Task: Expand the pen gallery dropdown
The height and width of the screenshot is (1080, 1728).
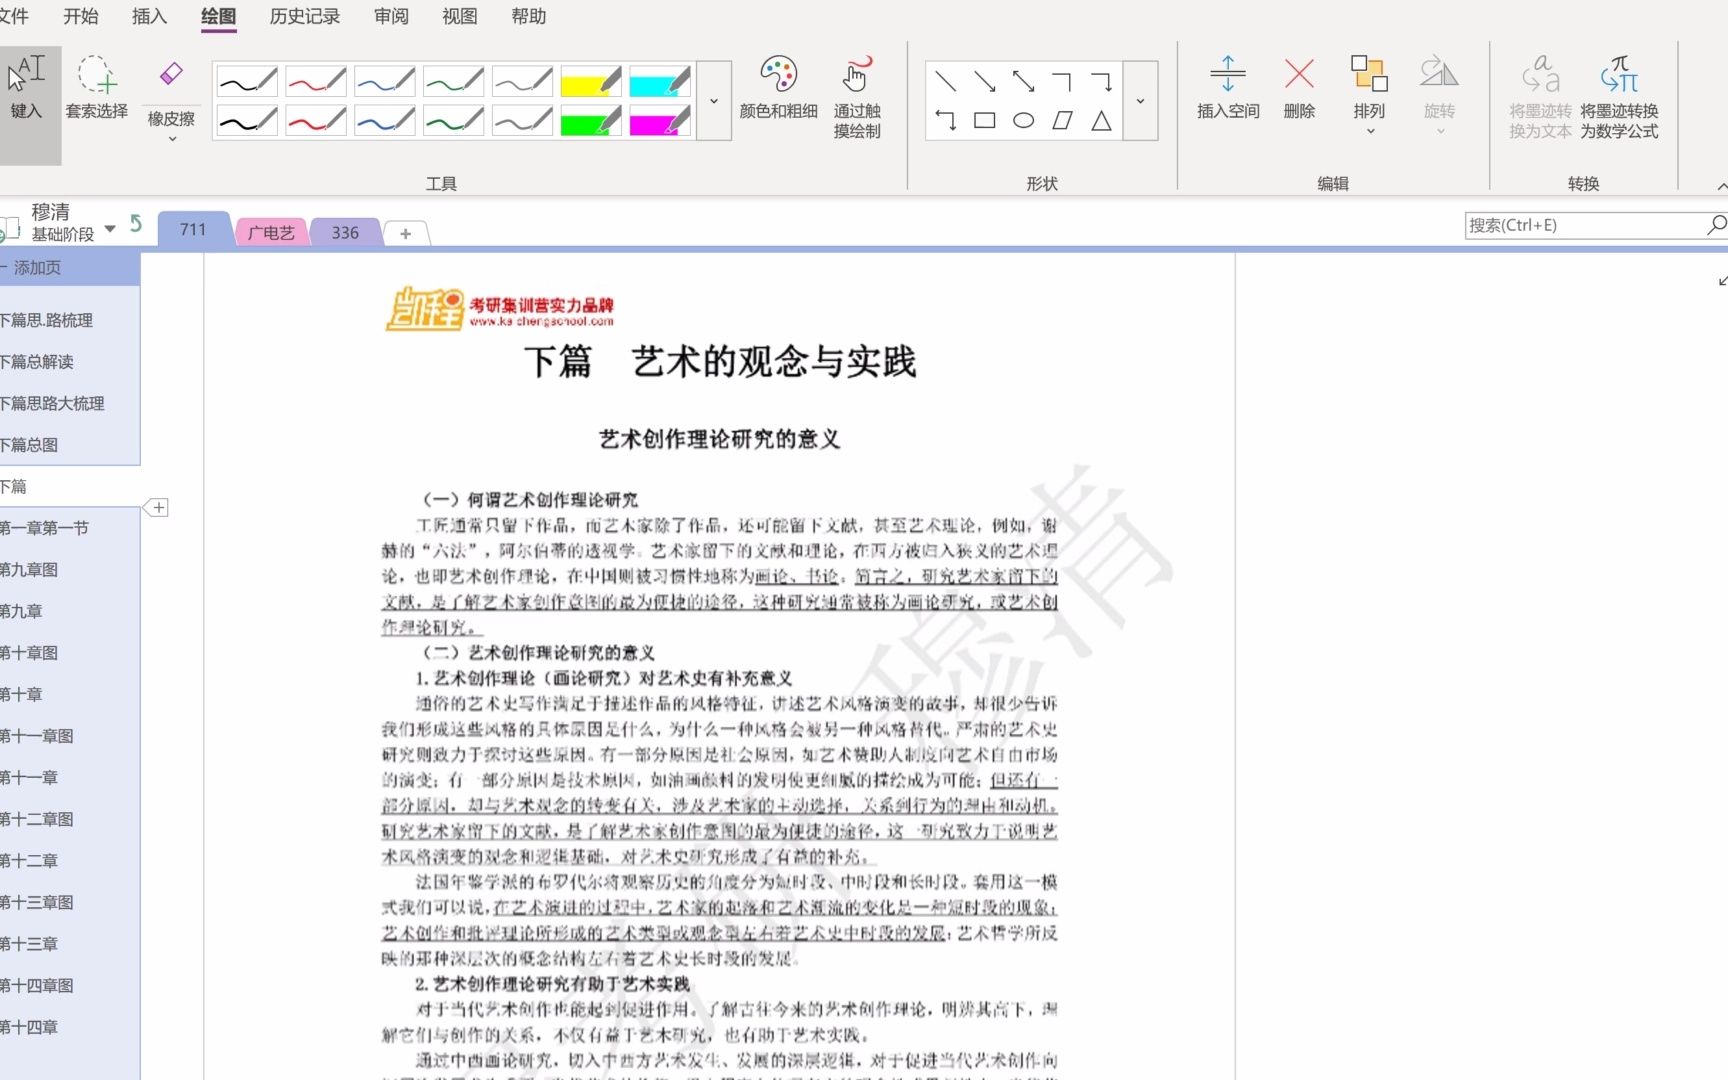Action: tap(713, 101)
